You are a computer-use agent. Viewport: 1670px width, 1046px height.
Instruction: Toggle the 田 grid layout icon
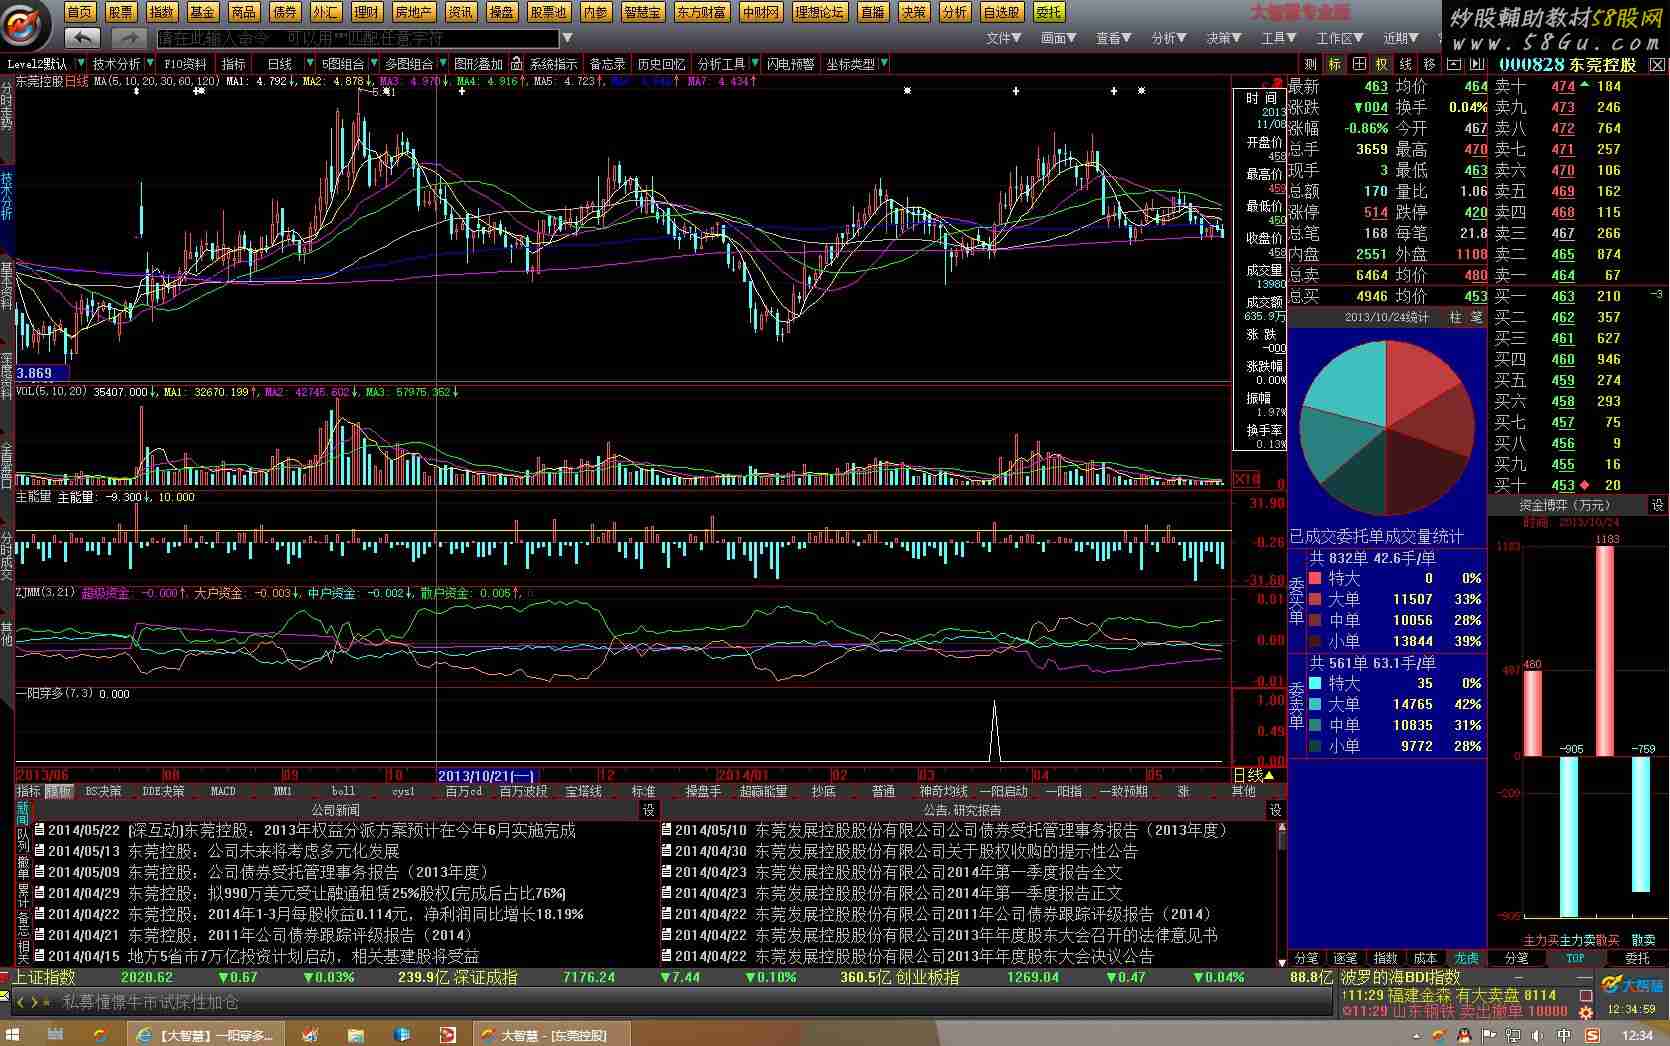click(x=1358, y=64)
